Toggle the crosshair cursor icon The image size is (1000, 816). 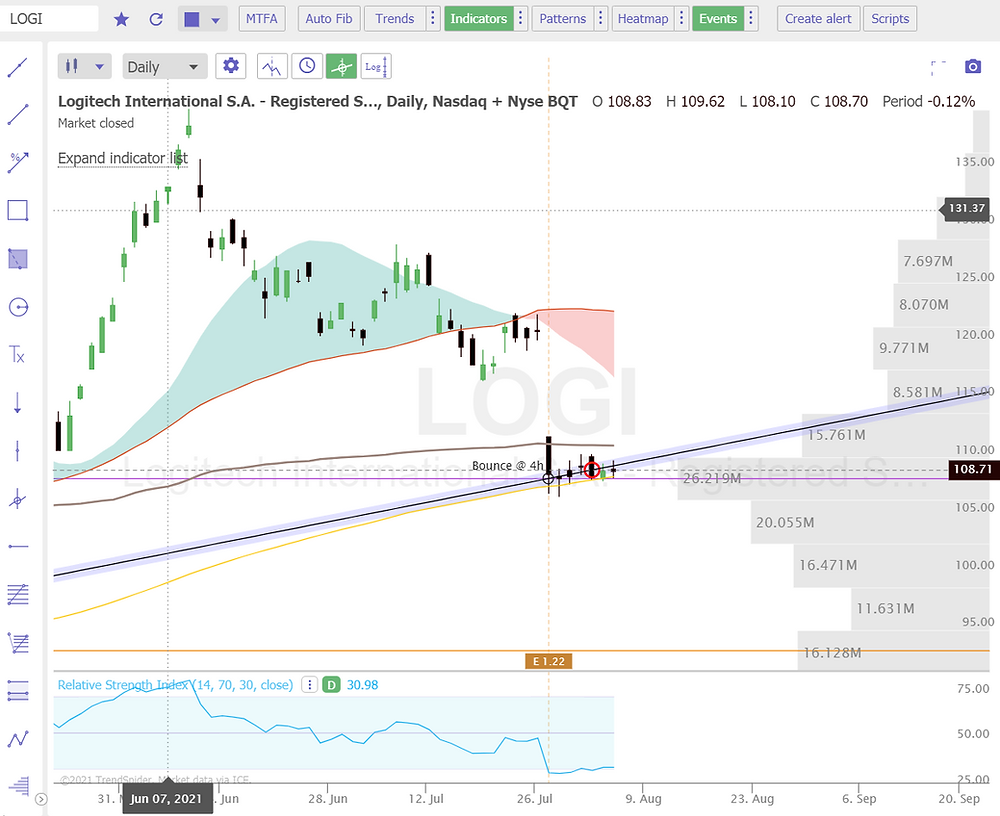(341, 66)
